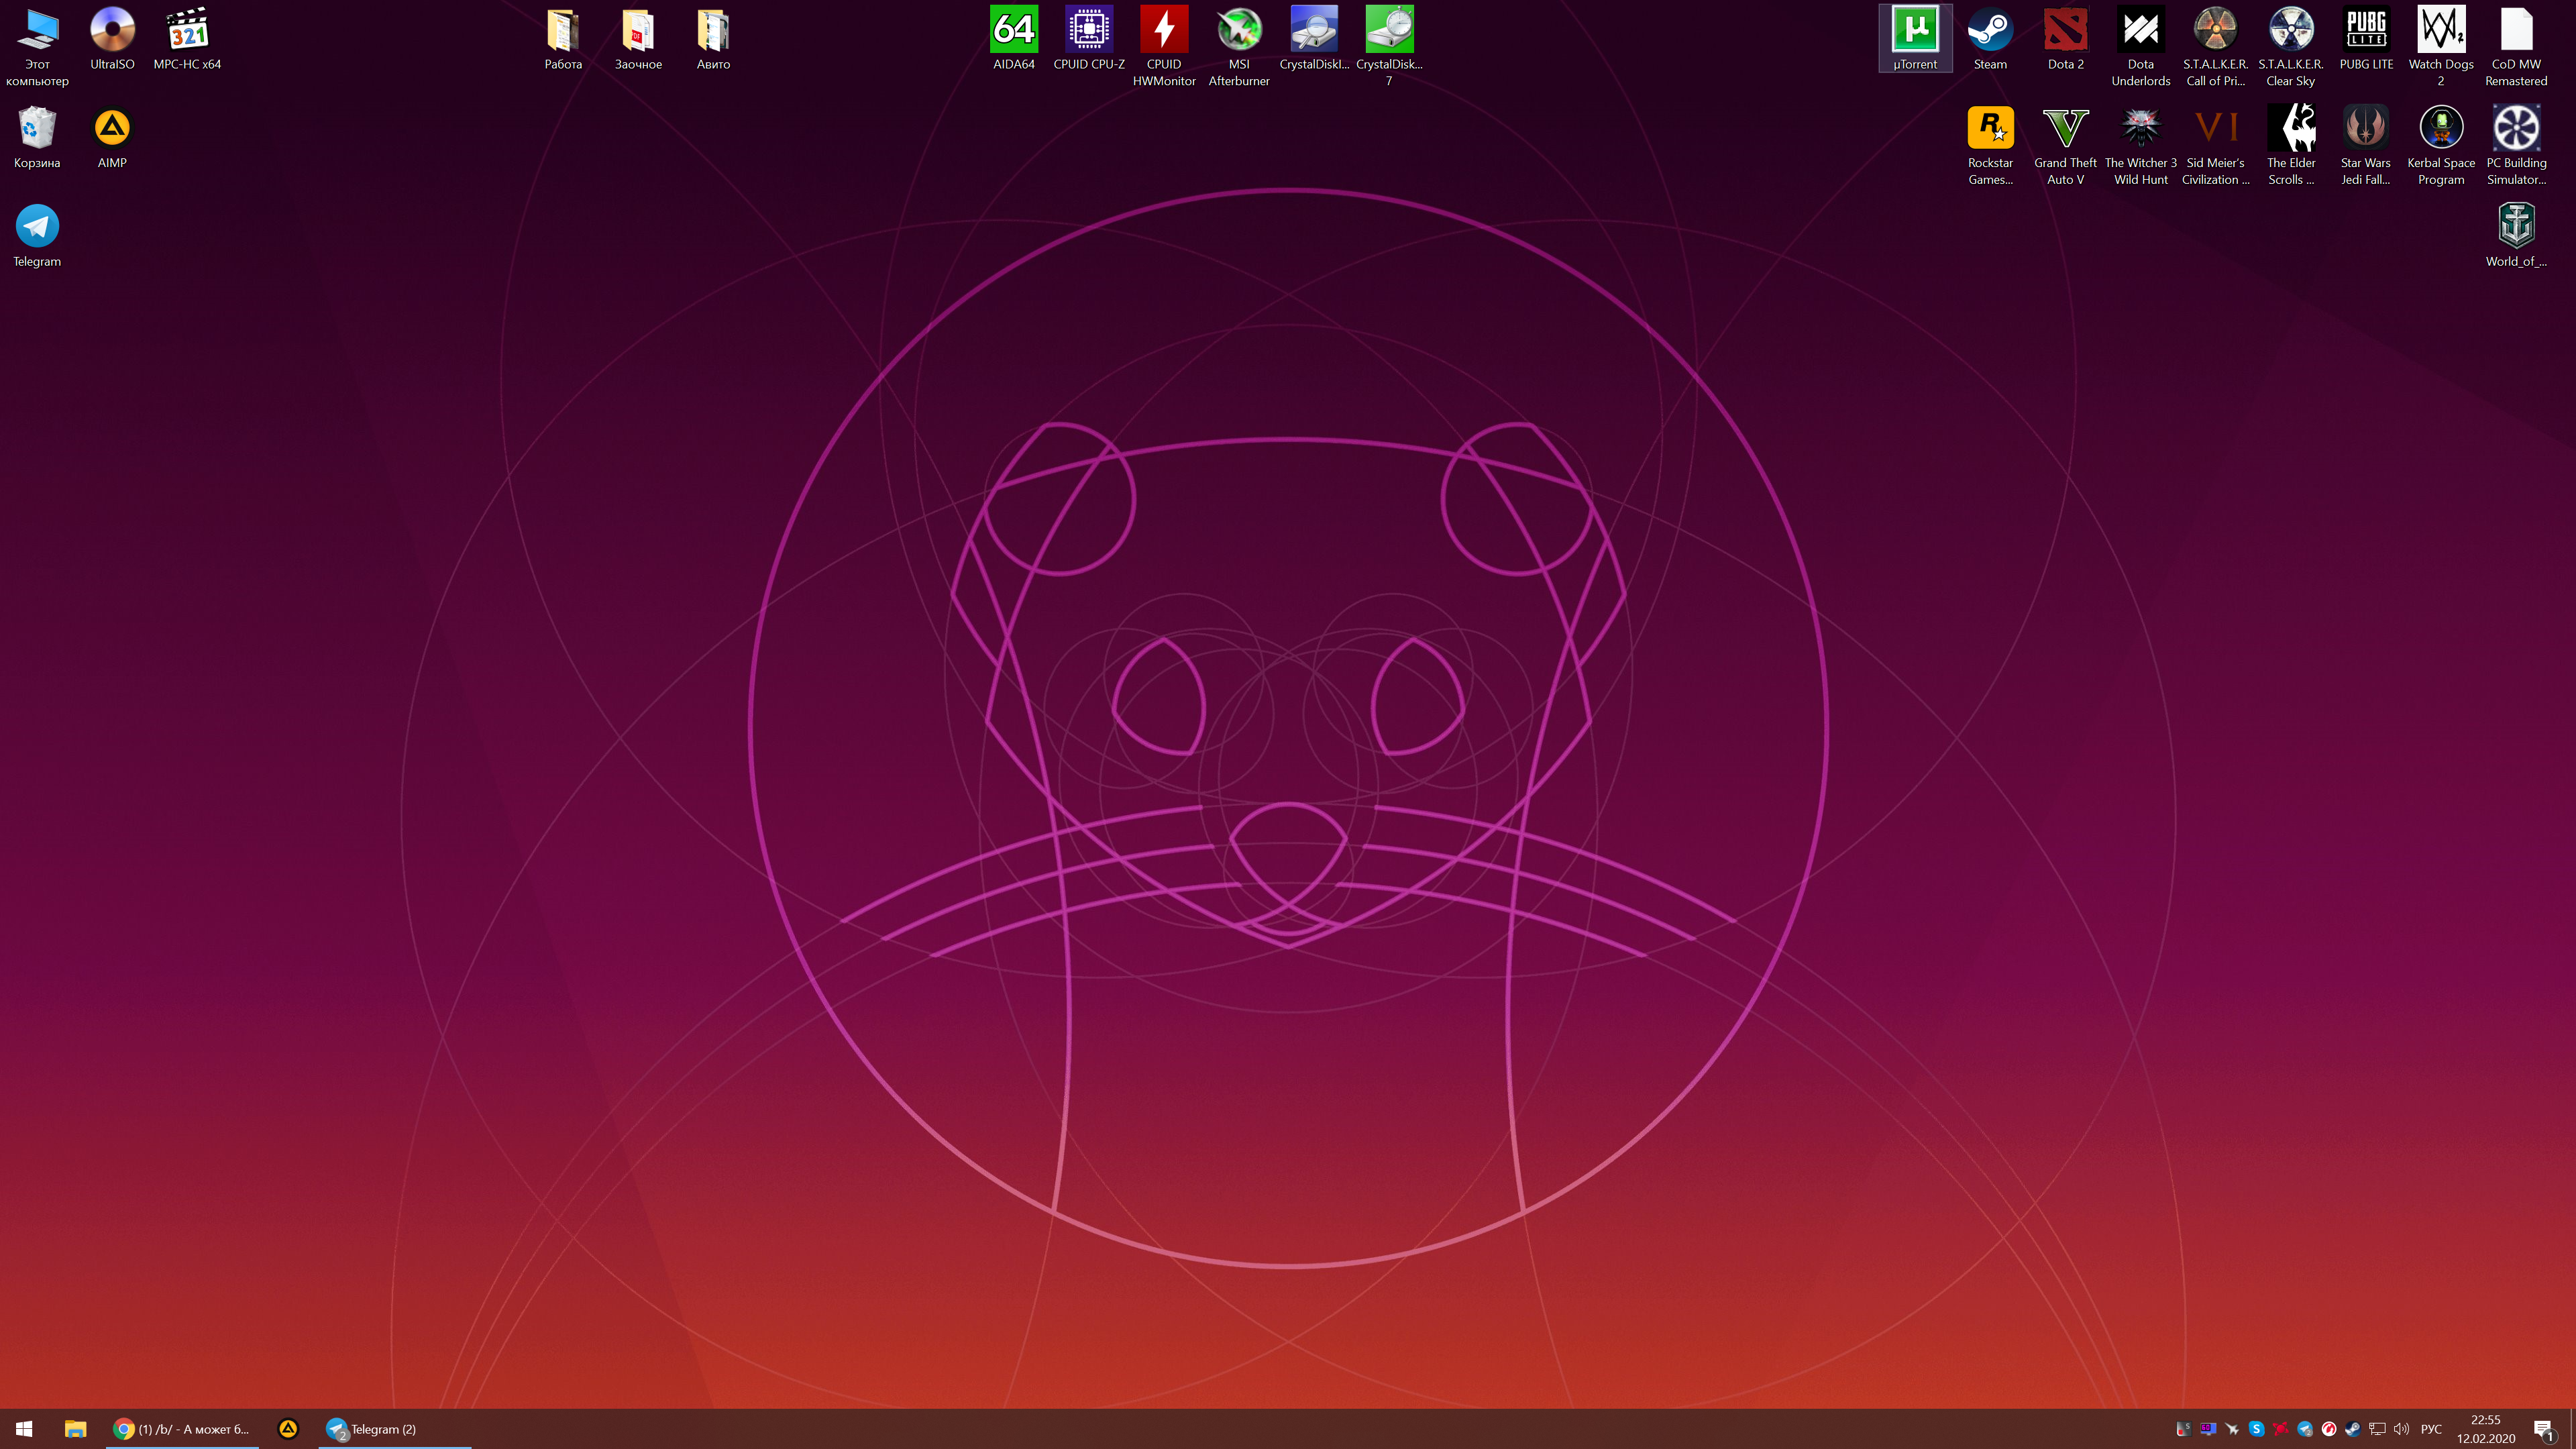Open network status in the tray

(2377, 1429)
